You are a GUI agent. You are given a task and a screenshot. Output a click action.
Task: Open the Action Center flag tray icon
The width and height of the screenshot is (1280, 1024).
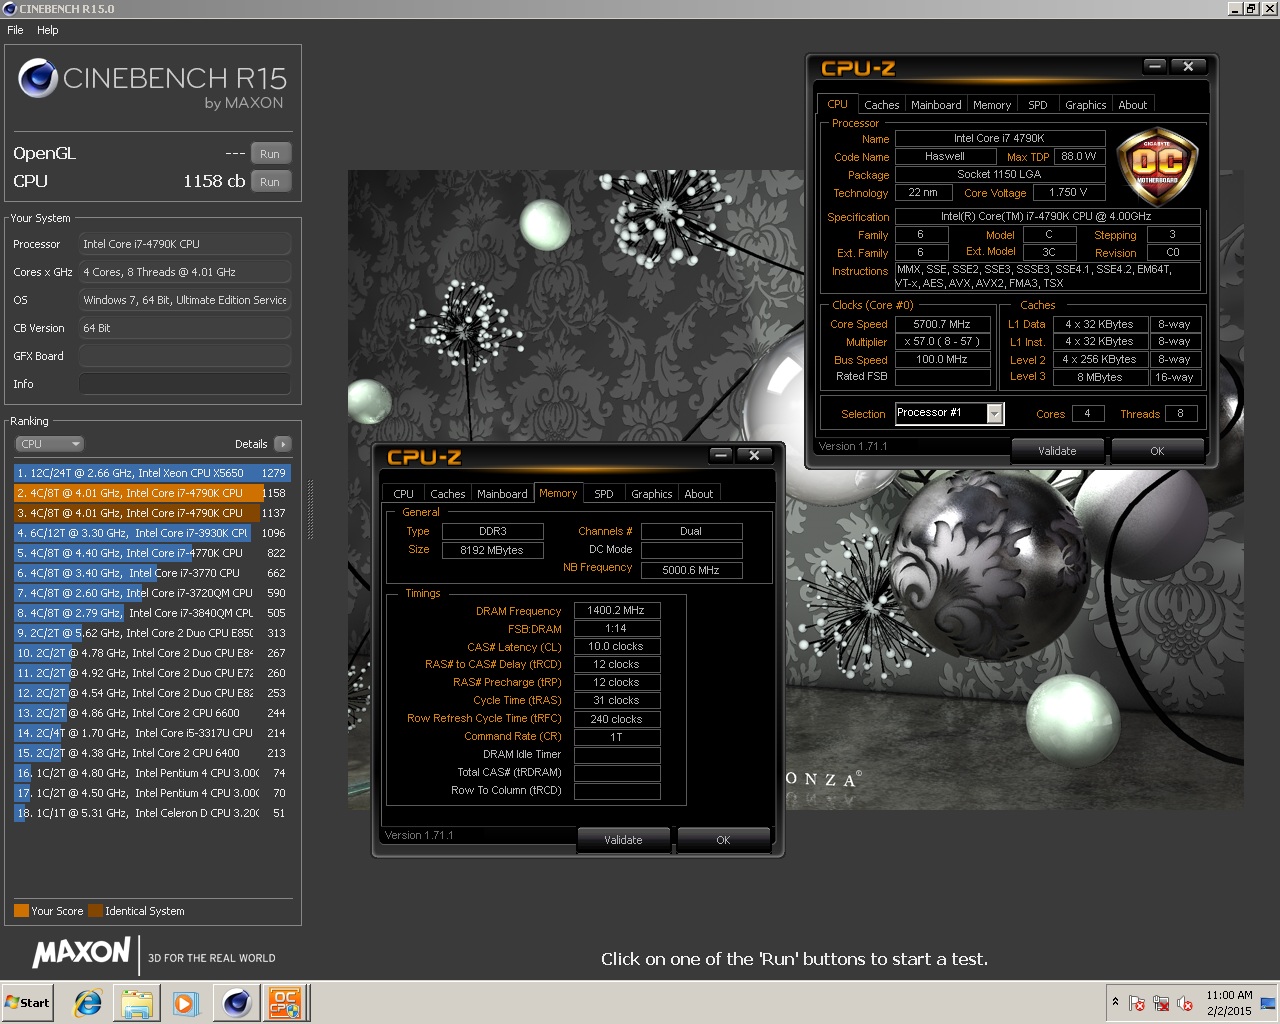pyautogui.click(x=1137, y=1003)
